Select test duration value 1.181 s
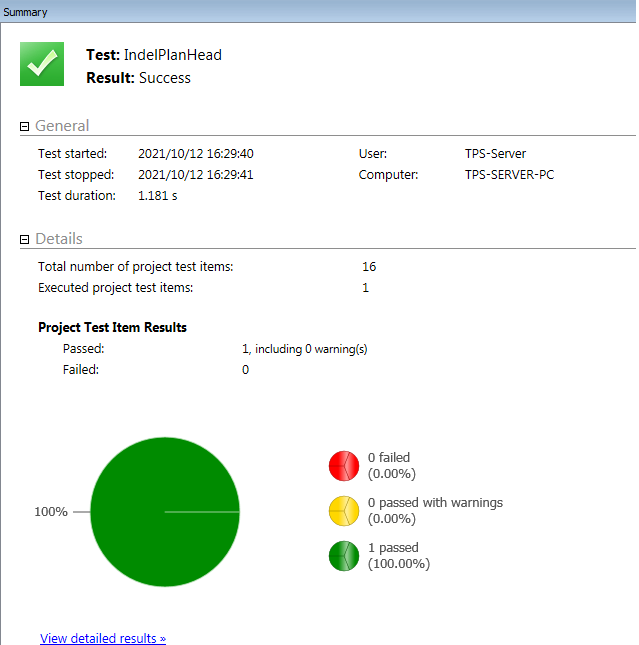This screenshot has width=639, height=645. [x=158, y=195]
